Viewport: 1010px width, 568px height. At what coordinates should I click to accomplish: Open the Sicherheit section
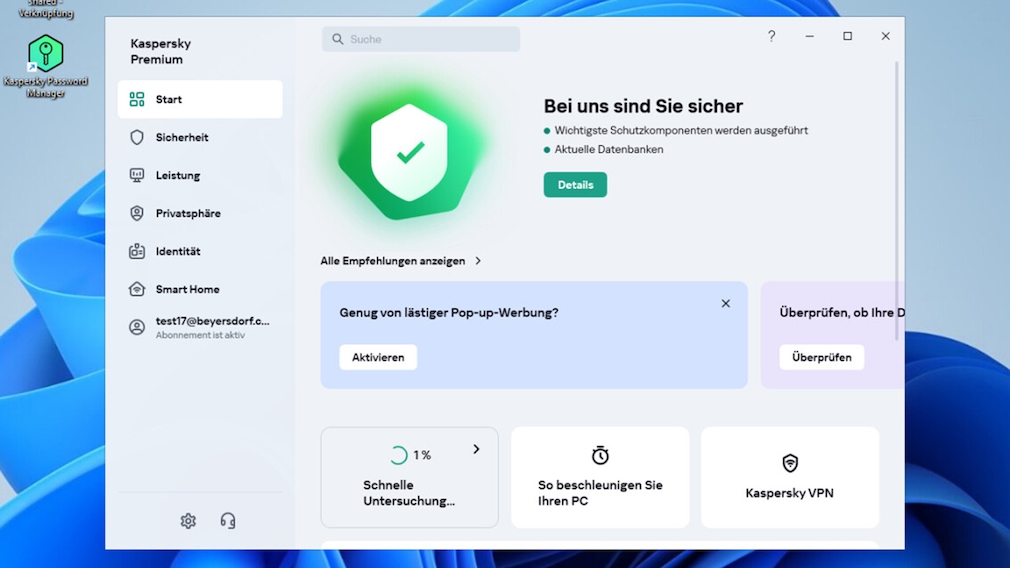(200, 137)
